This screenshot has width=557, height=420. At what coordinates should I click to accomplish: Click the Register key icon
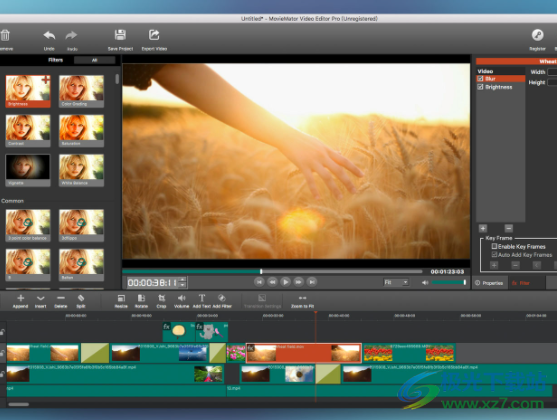537,35
